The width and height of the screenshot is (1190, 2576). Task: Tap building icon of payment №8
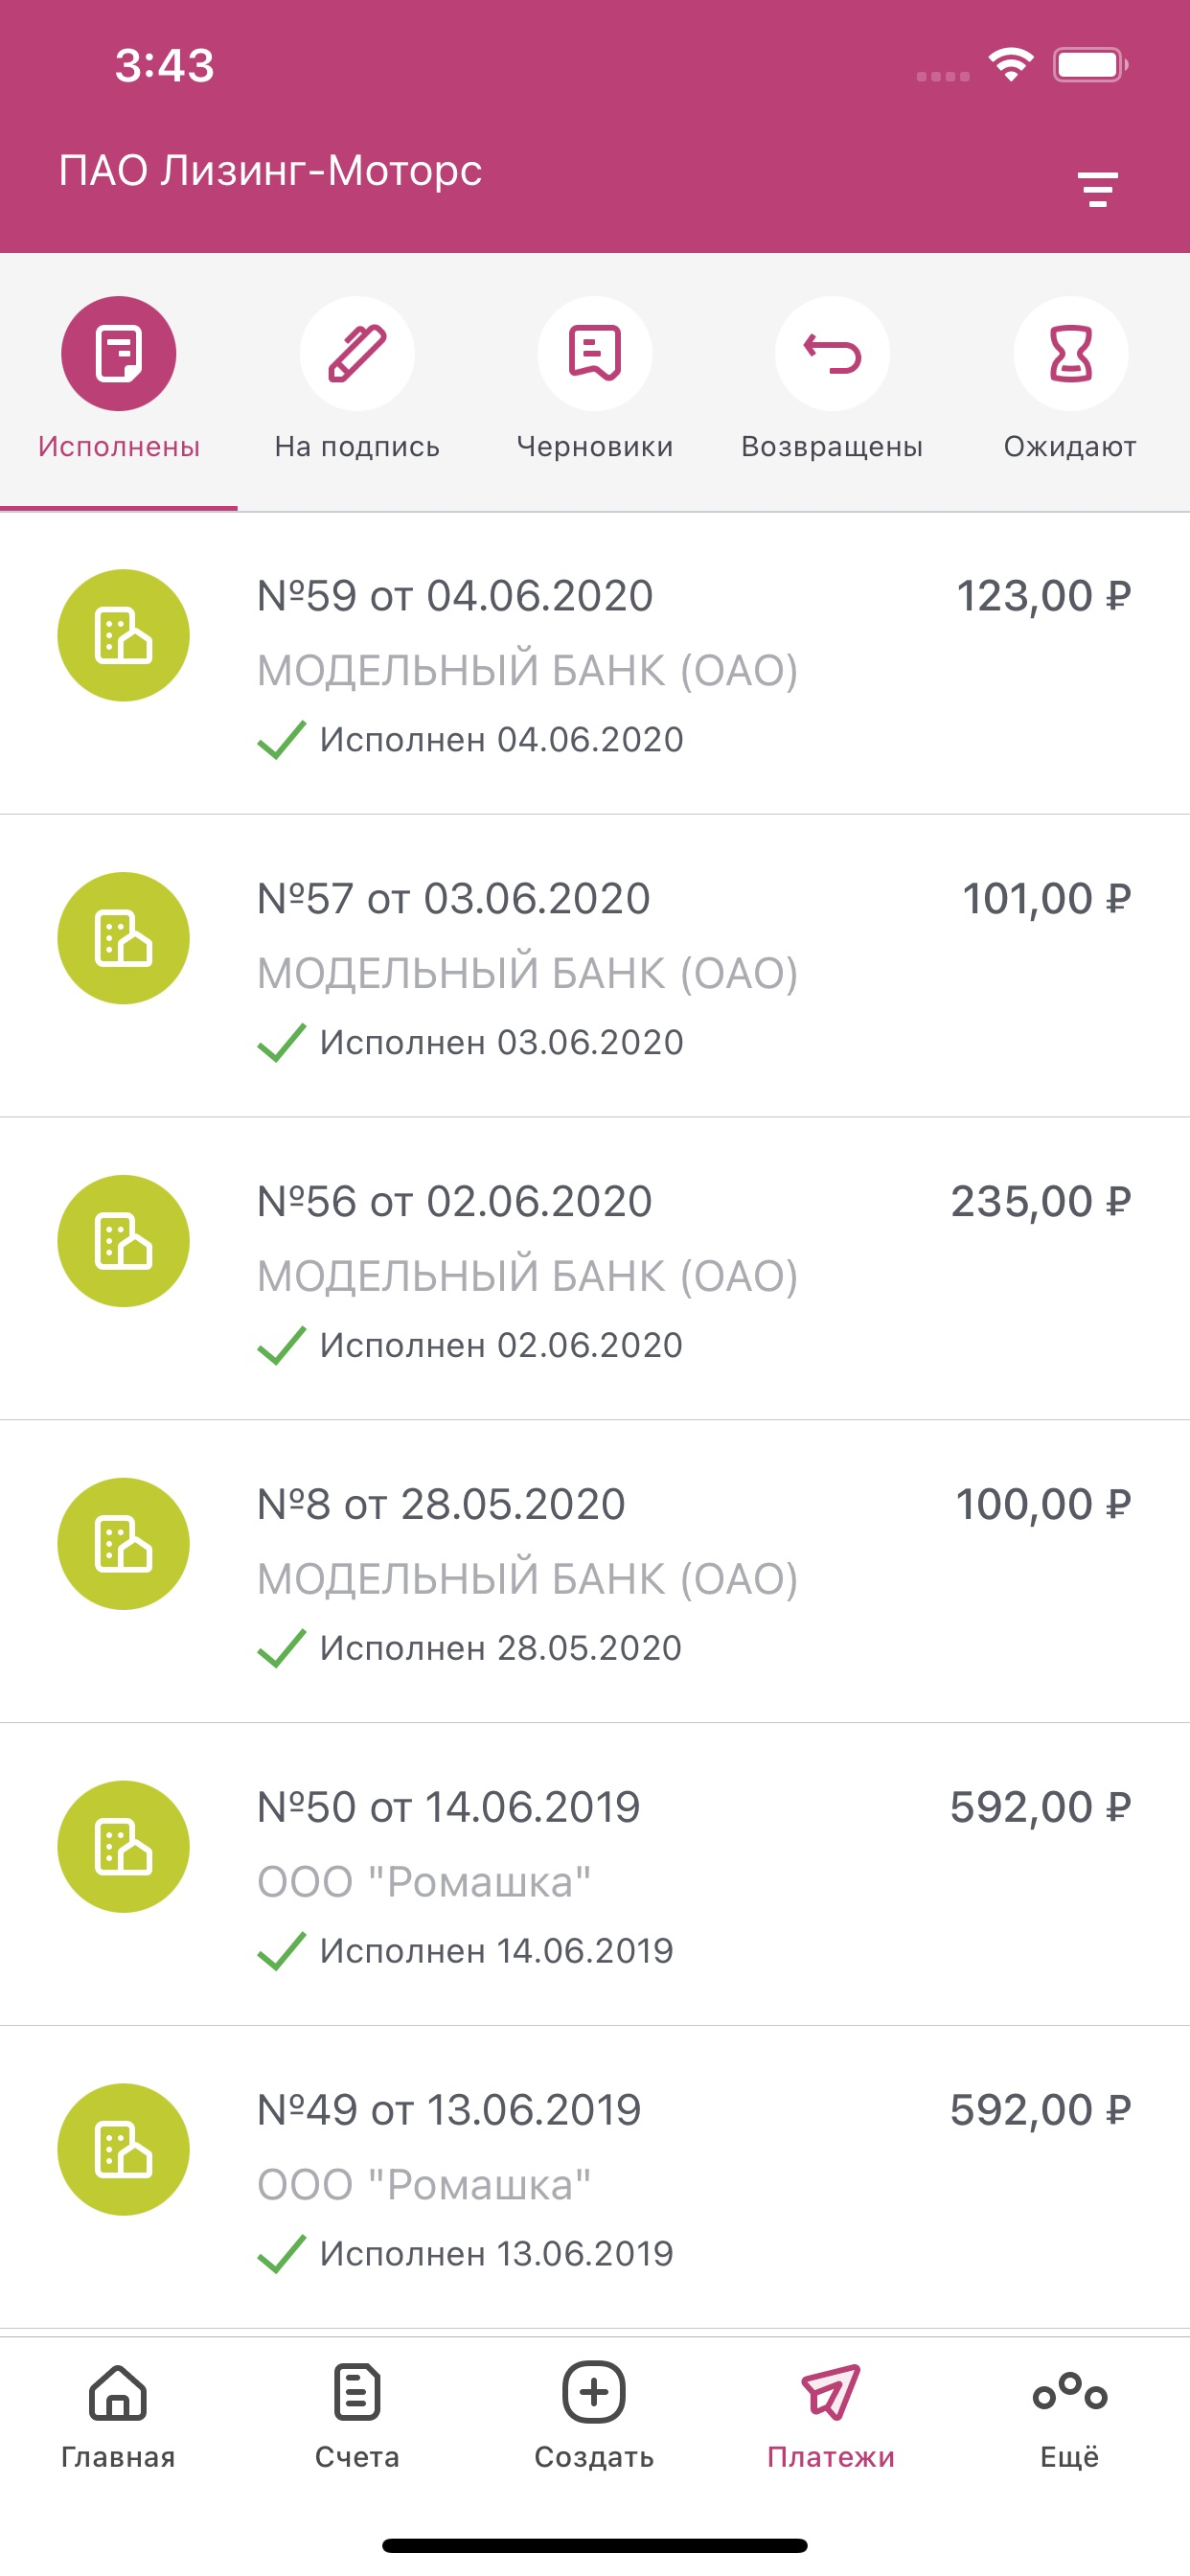click(x=123, y=1544)
